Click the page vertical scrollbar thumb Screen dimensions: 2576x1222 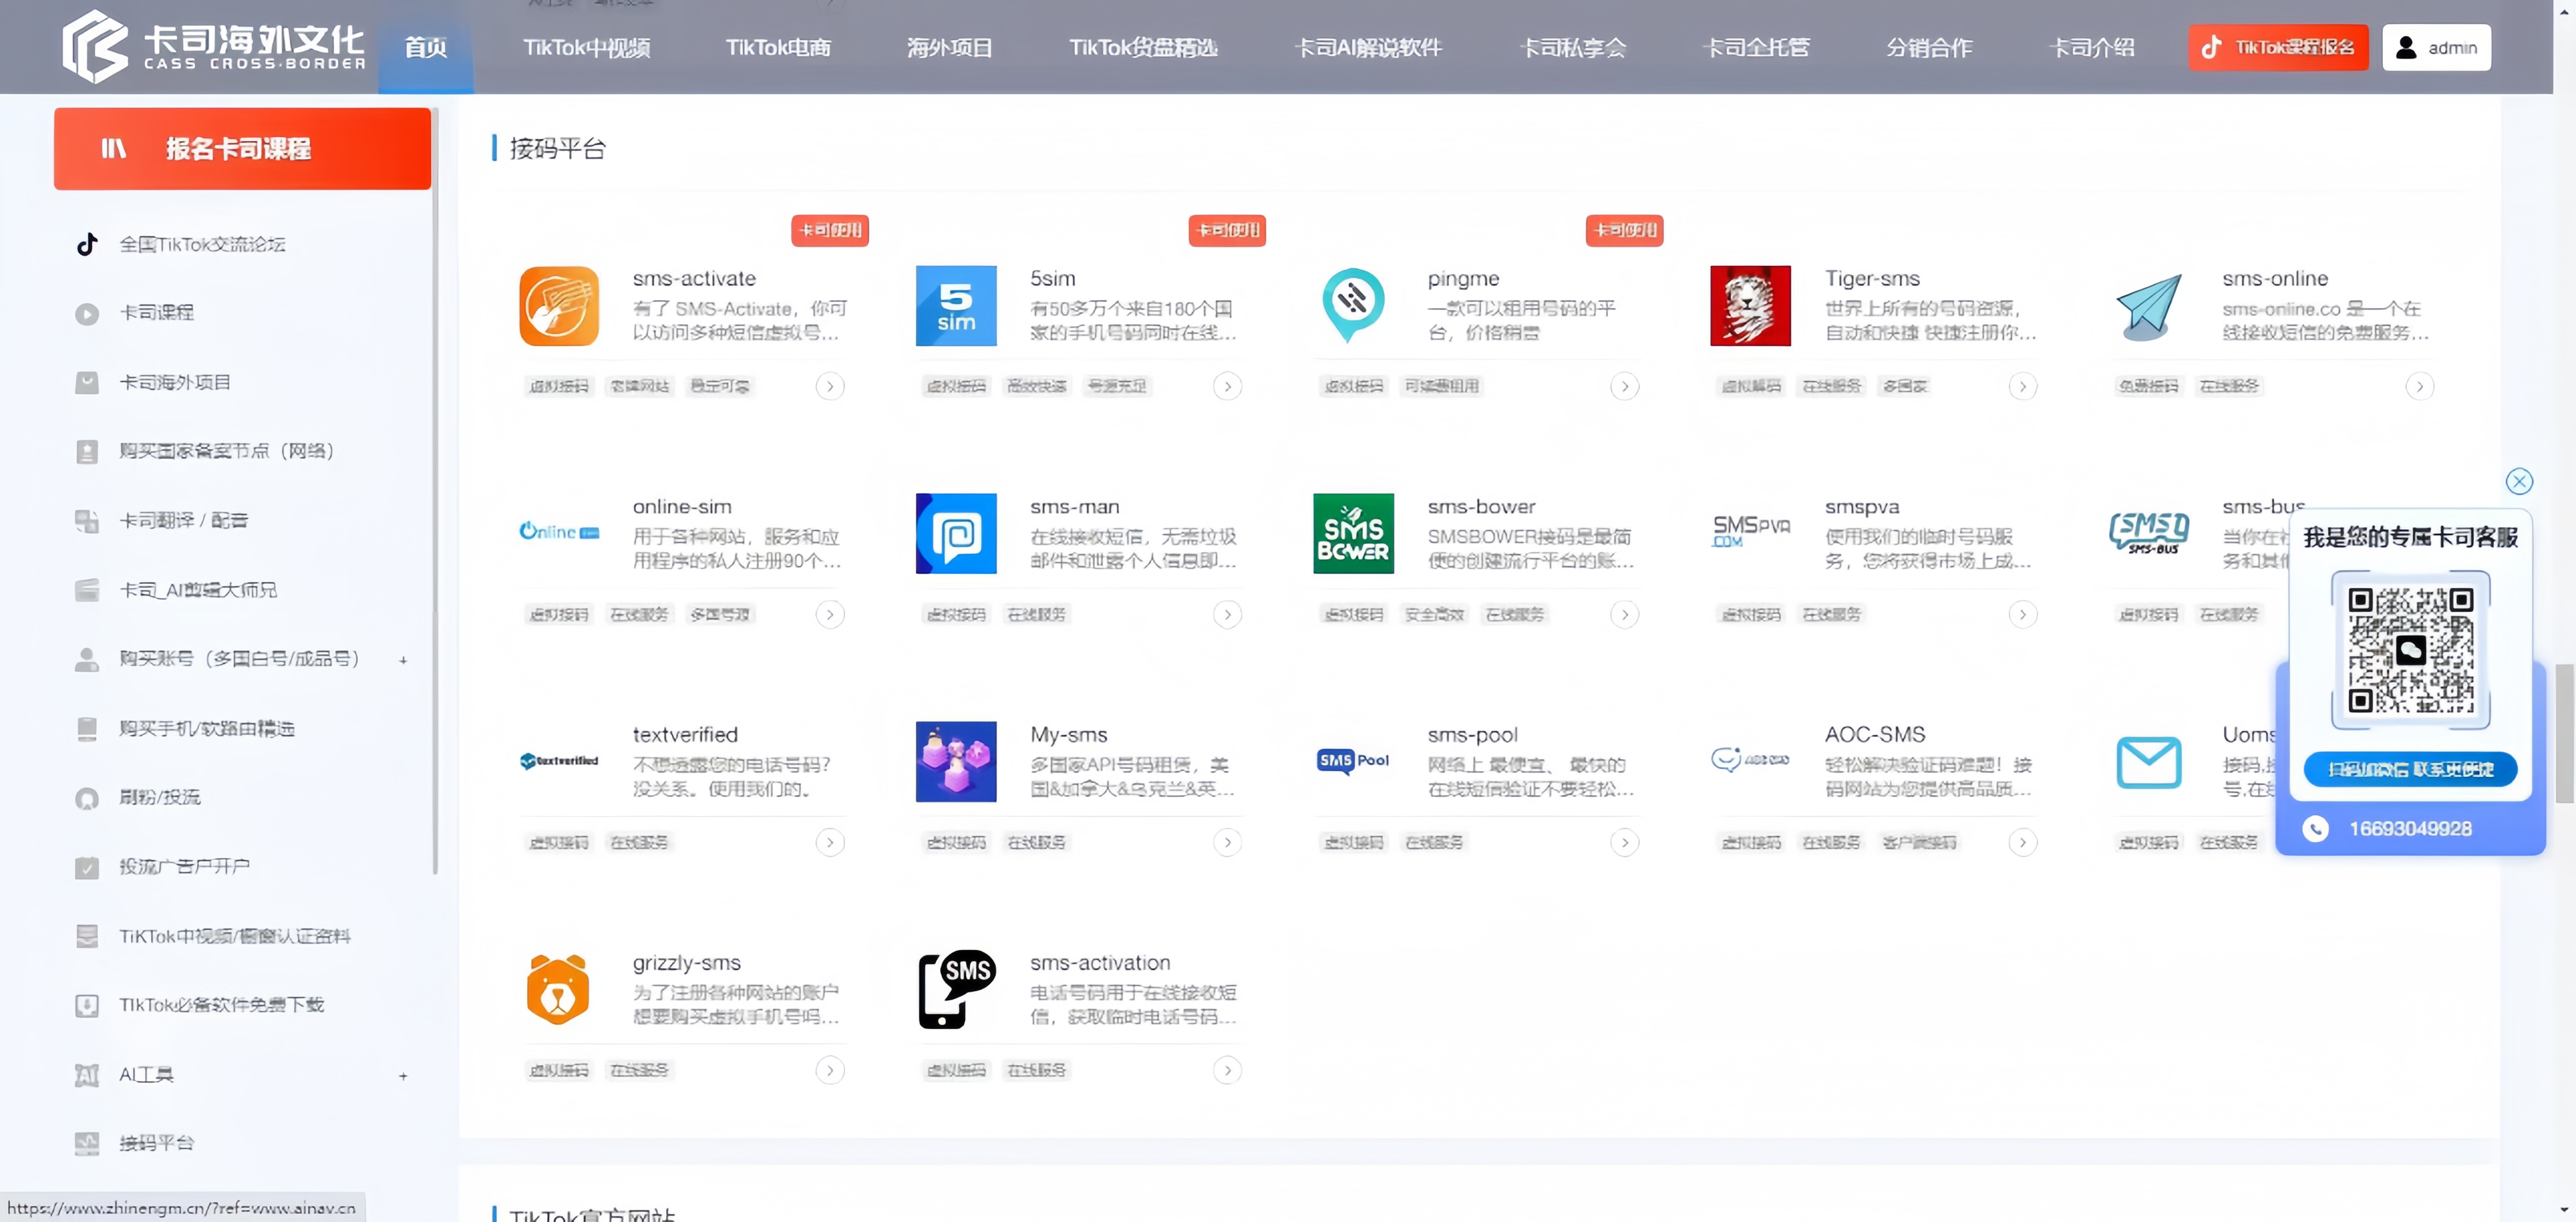pyautogui.click(x=2564, y=733)
